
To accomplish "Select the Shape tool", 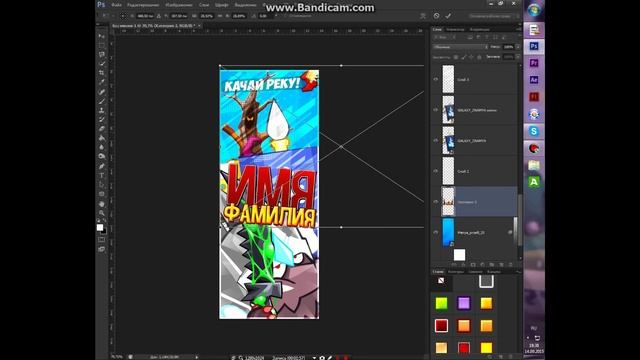I will [102, 194].
